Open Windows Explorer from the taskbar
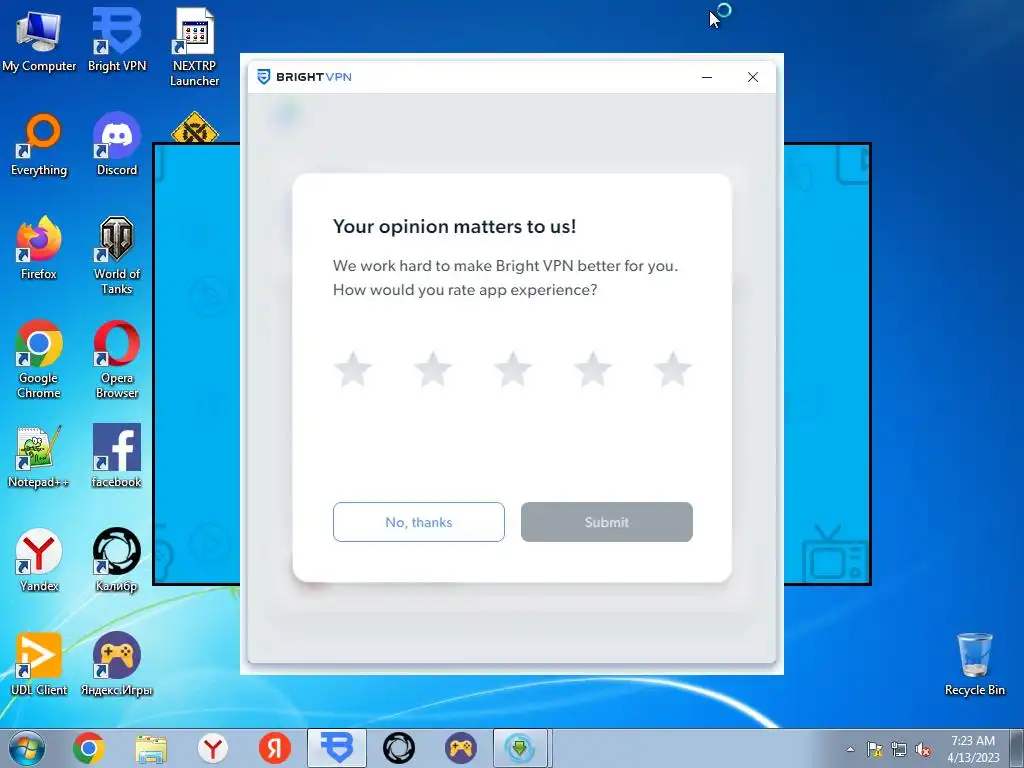The width and height of the screenshot is (1024, 768). click(151, 748)
